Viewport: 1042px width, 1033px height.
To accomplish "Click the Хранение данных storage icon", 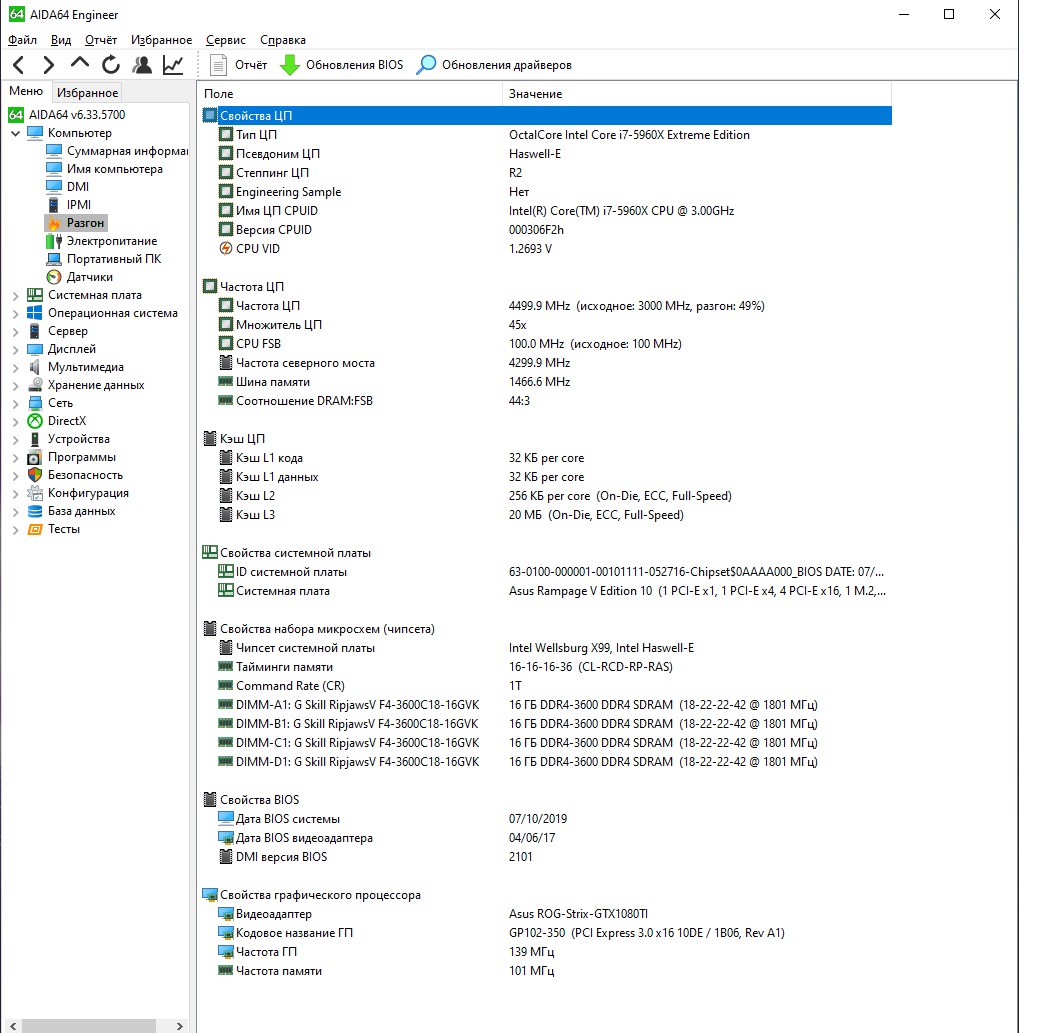I will coord(35,385).
